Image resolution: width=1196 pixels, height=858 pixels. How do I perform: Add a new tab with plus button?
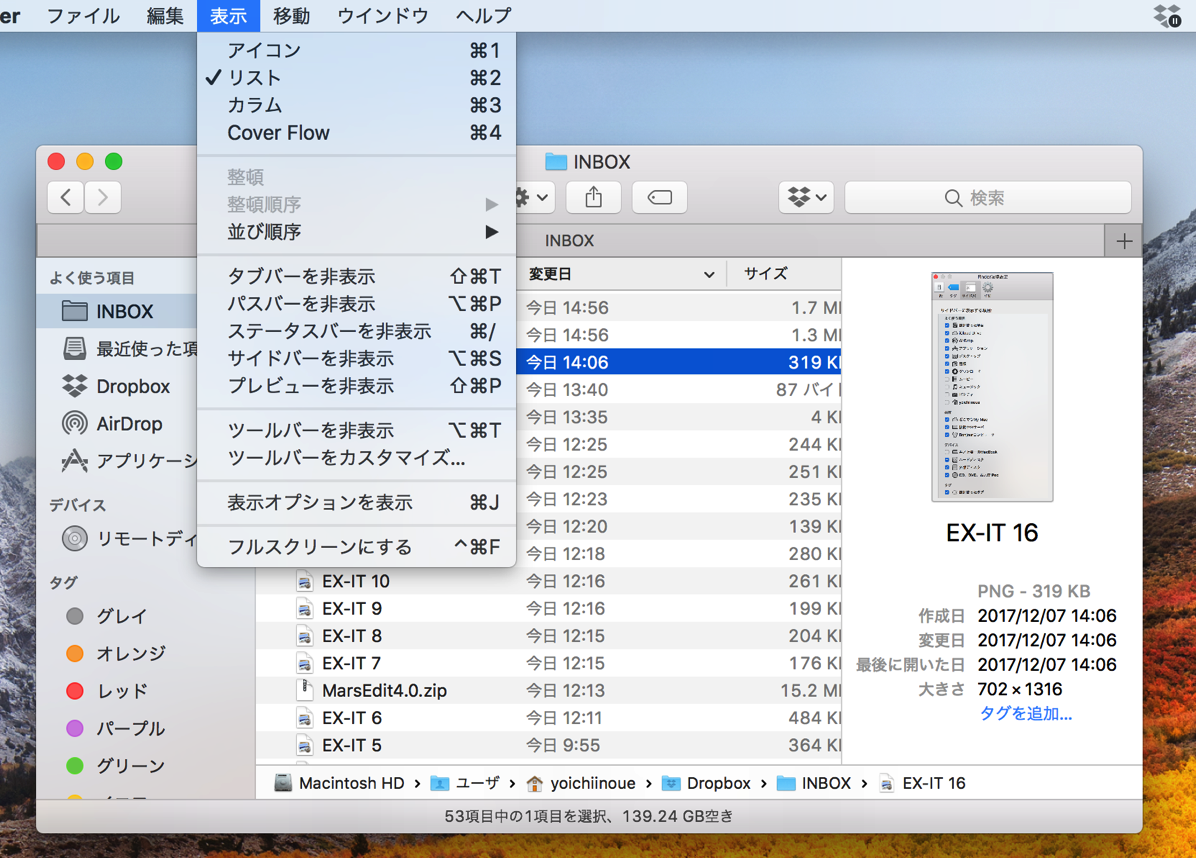(x=1124, y=241)
